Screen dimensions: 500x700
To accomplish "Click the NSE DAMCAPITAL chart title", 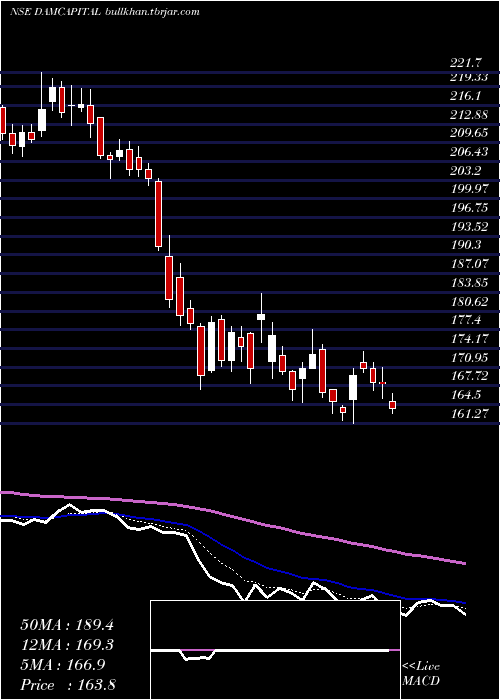I will pos(55,12).
